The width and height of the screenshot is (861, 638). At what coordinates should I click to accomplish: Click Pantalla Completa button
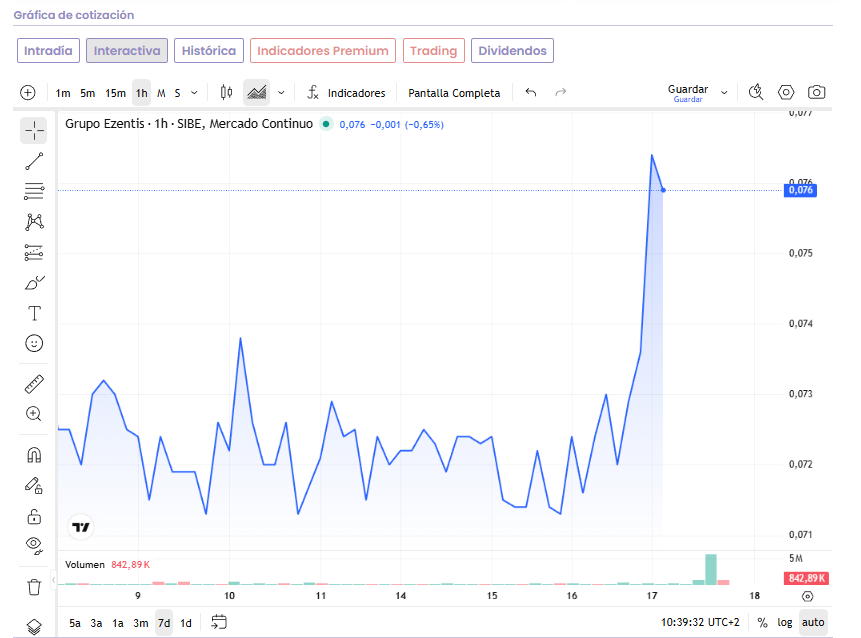(x=454, y=93)
